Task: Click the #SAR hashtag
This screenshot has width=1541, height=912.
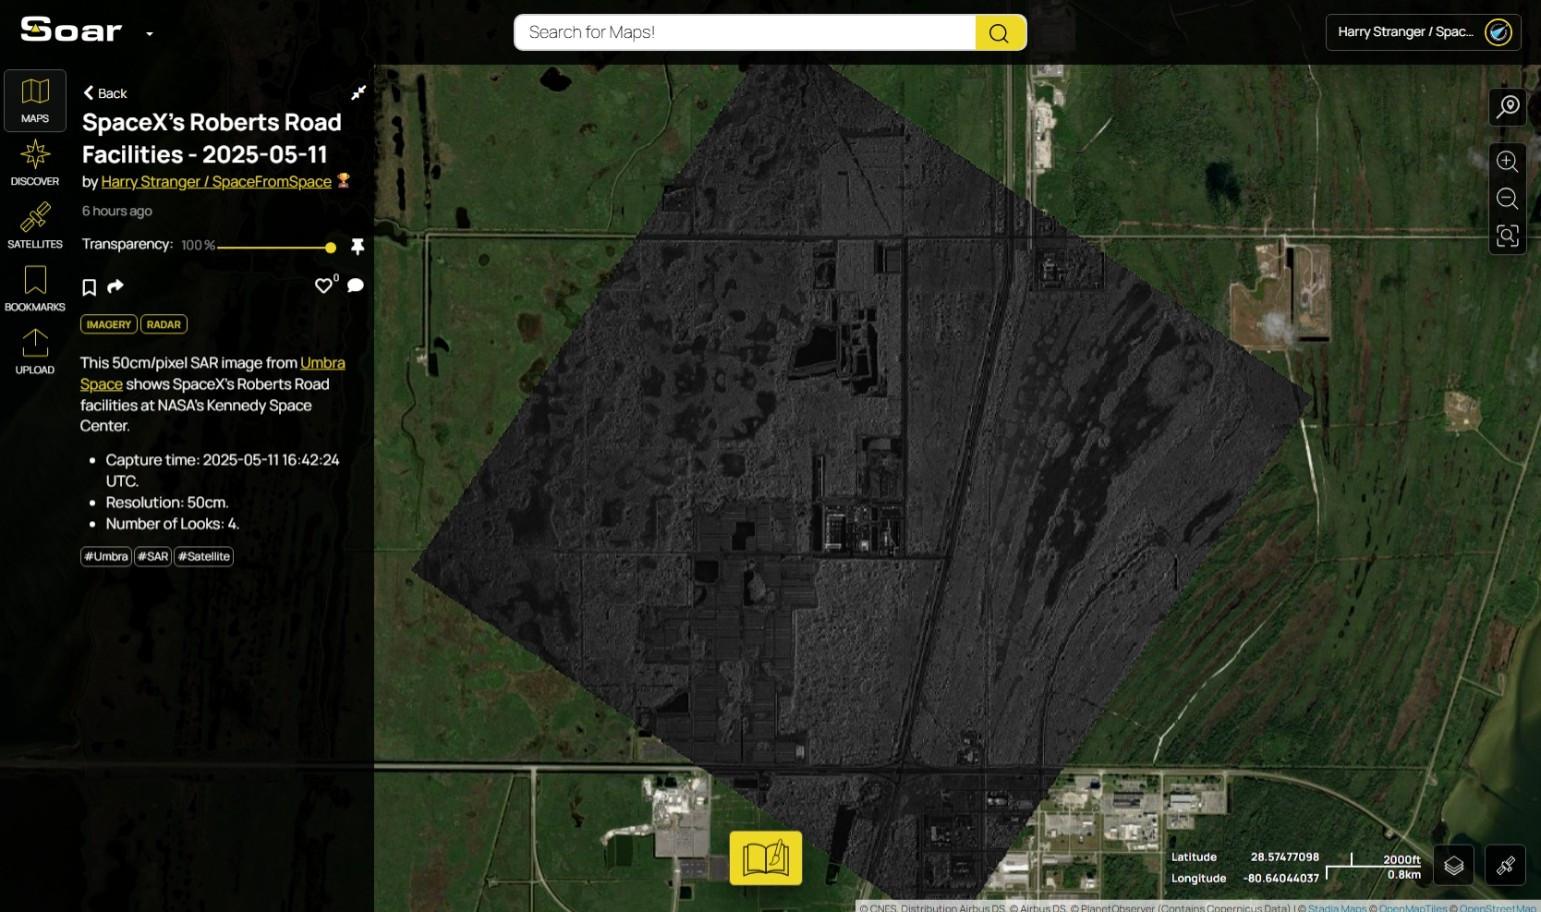Action: point(153,556)
